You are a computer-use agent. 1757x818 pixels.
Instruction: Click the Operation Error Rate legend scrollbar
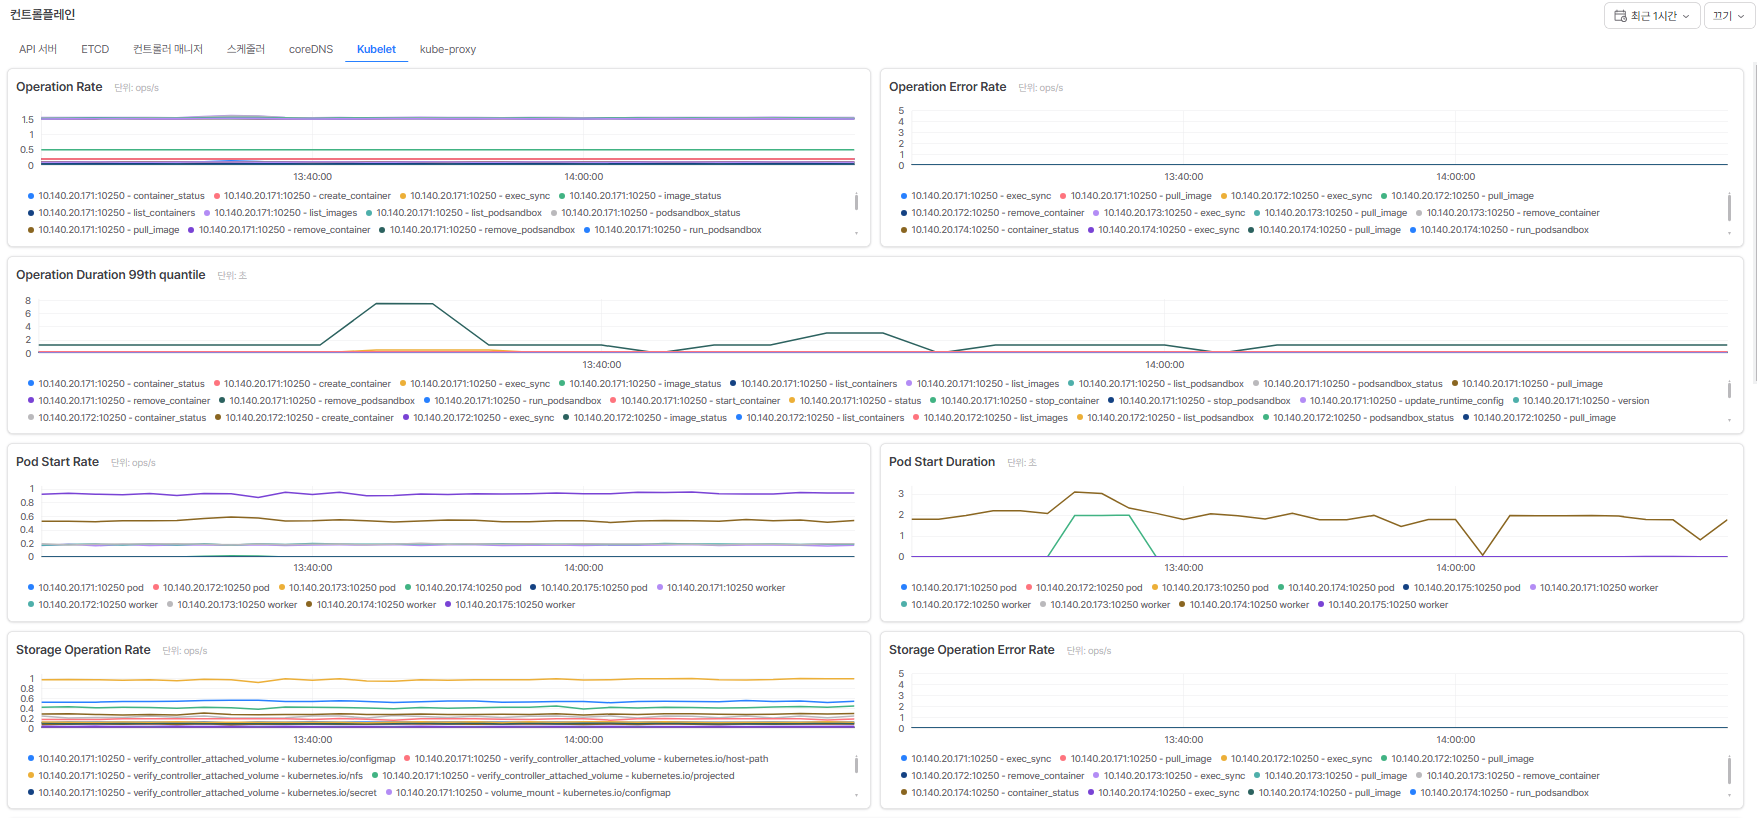pyautogui.click(x=1729, y=207)
